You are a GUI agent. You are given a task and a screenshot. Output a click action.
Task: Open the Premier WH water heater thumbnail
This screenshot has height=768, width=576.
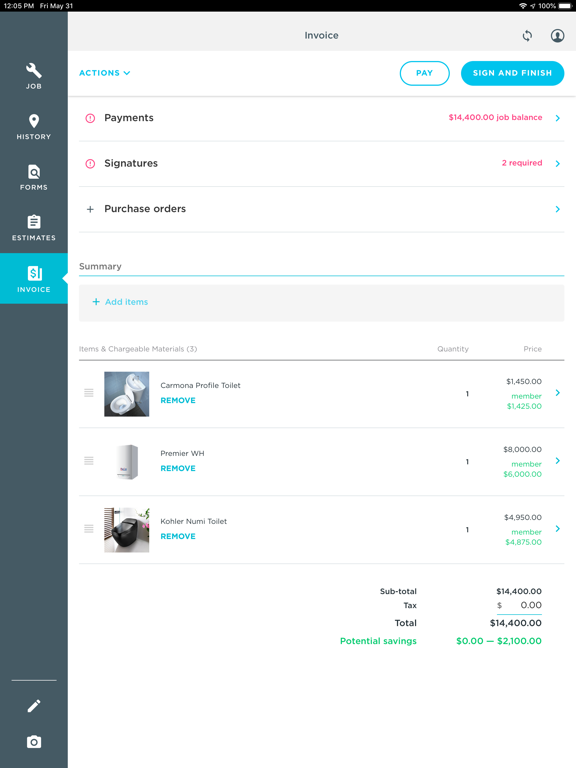click(x=126, y=462)
